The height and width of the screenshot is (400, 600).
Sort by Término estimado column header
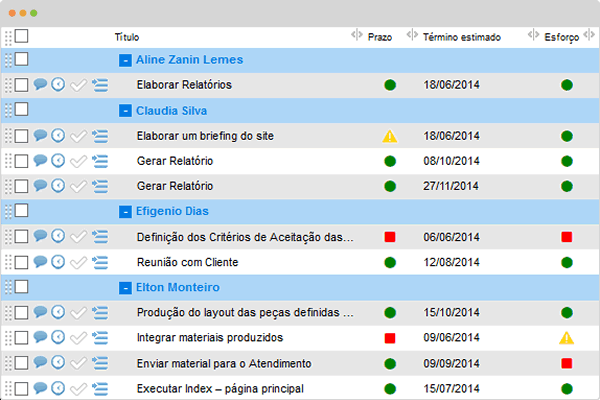462,37
